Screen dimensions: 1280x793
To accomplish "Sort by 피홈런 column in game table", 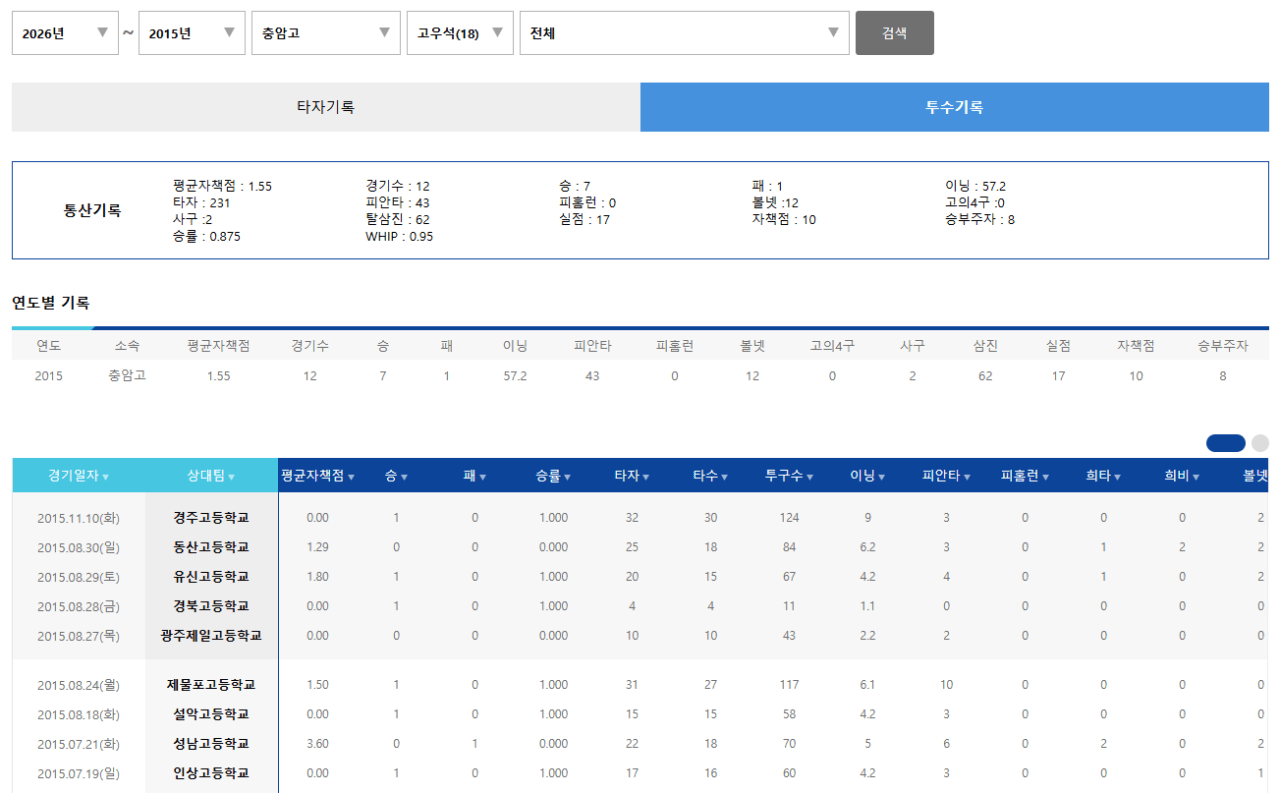I will pos(1025,476).
